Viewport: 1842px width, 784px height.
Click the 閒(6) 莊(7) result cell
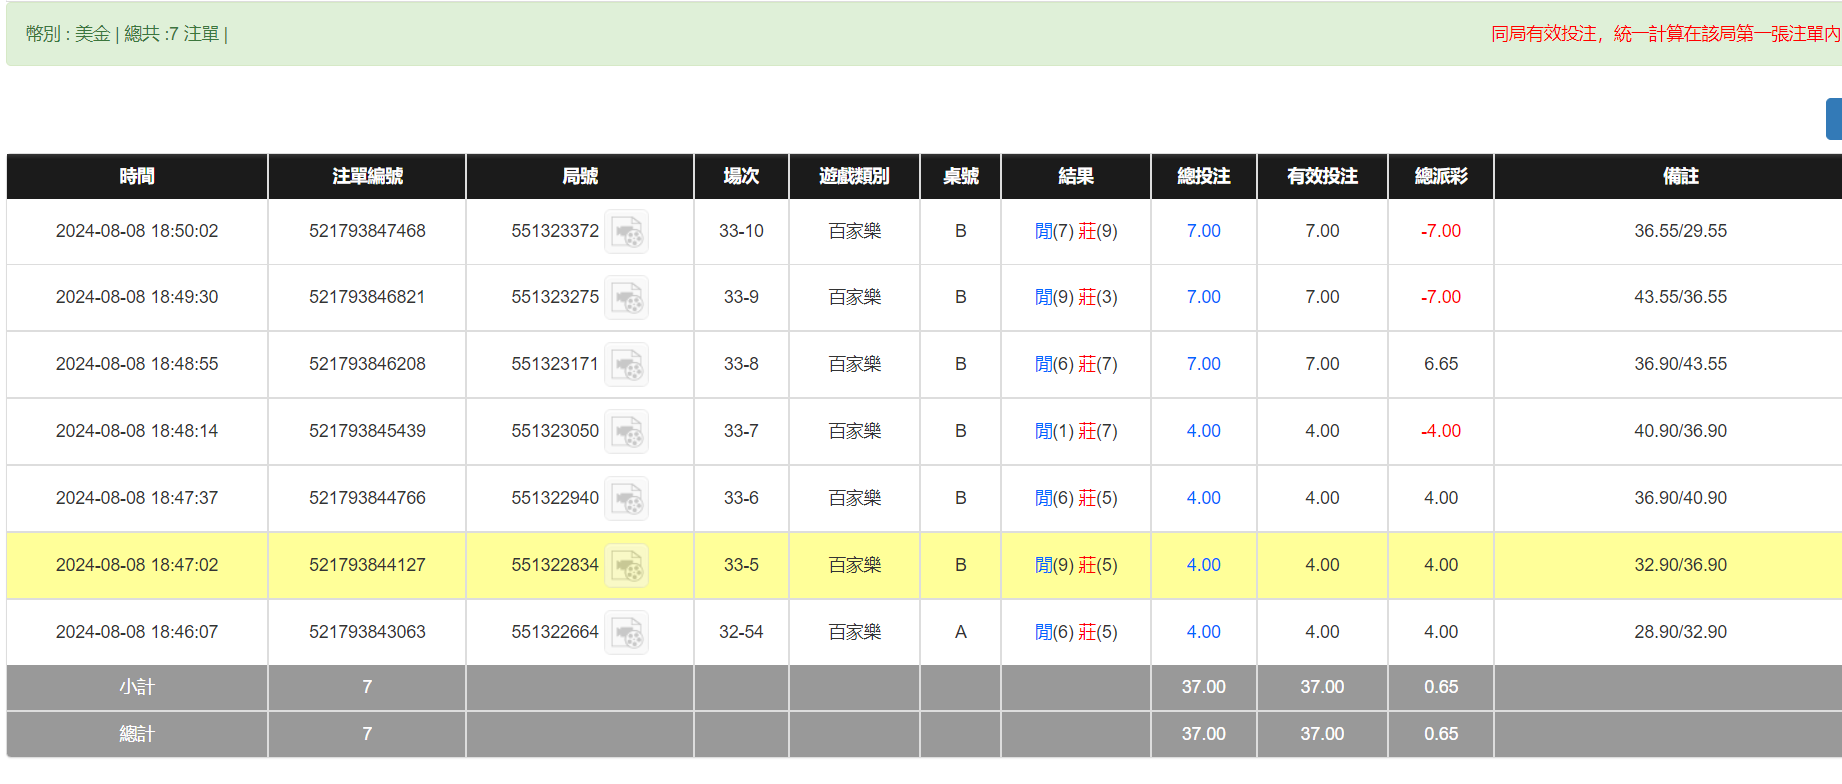tap(1075, 364)
